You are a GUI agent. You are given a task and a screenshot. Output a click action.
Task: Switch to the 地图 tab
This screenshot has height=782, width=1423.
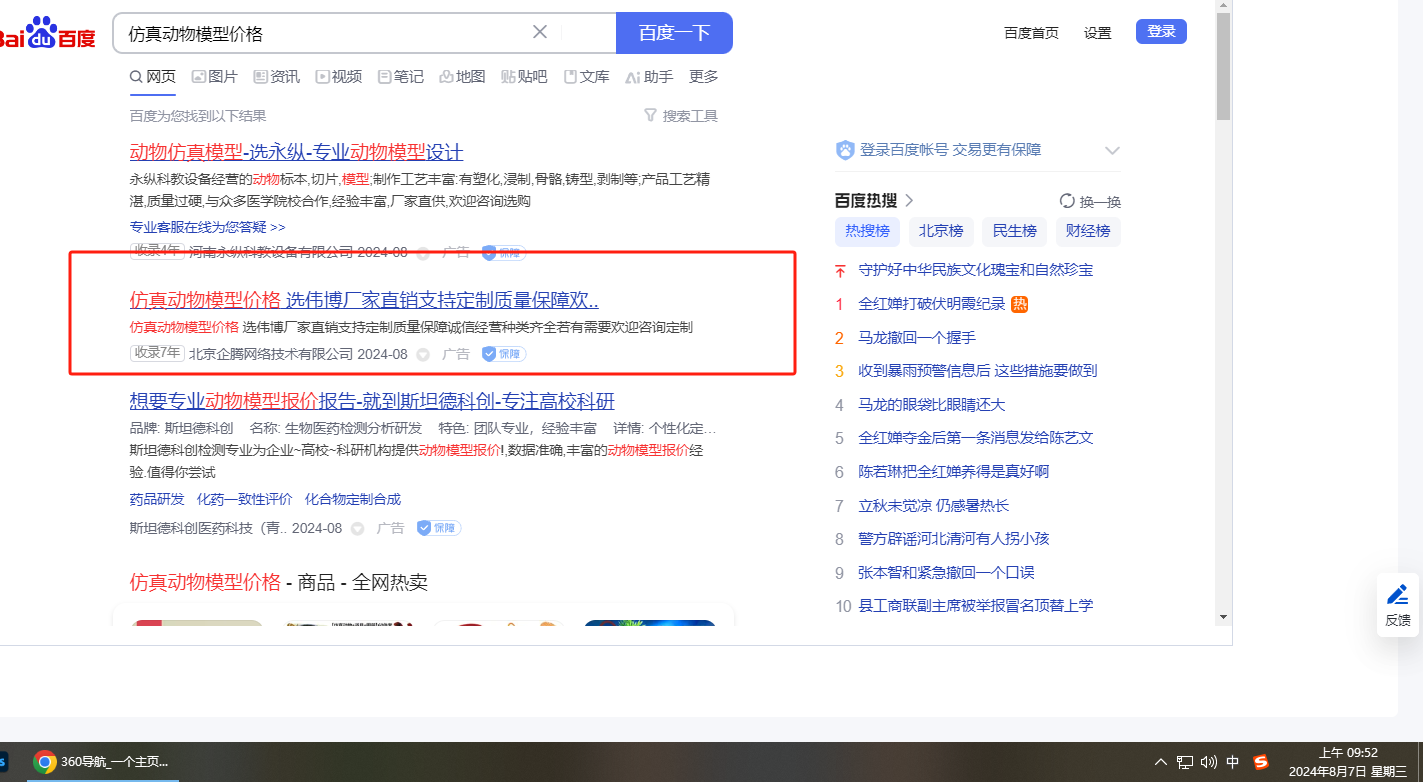(463, 77)
